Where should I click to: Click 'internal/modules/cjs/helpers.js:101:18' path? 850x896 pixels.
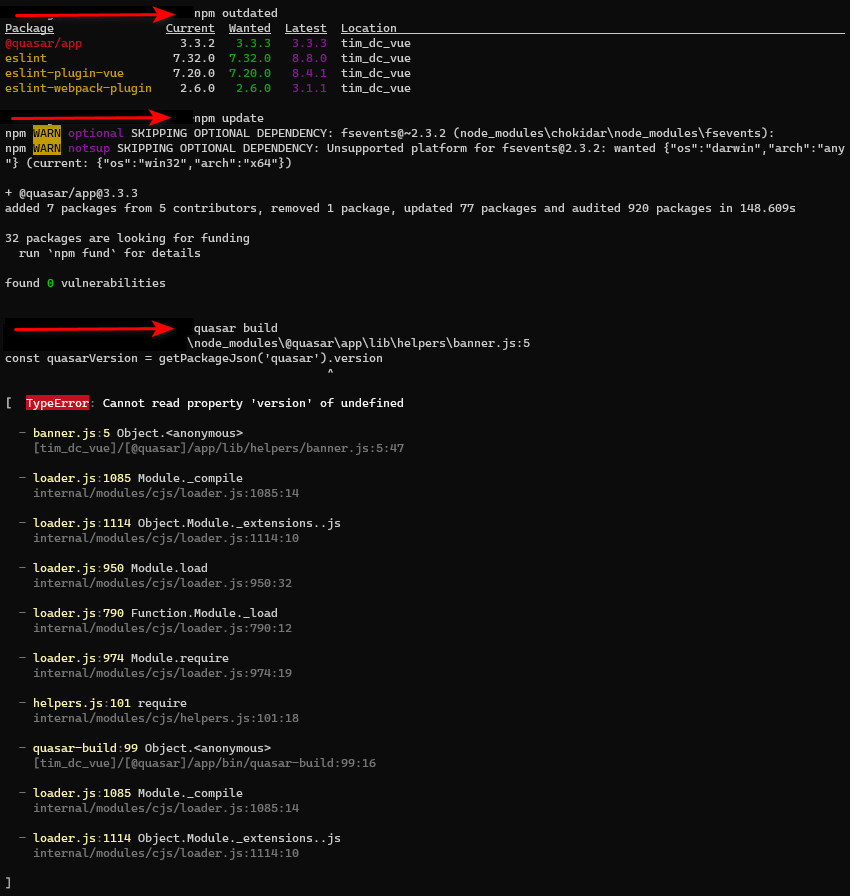pyautogui.click(x=166, y=718)
